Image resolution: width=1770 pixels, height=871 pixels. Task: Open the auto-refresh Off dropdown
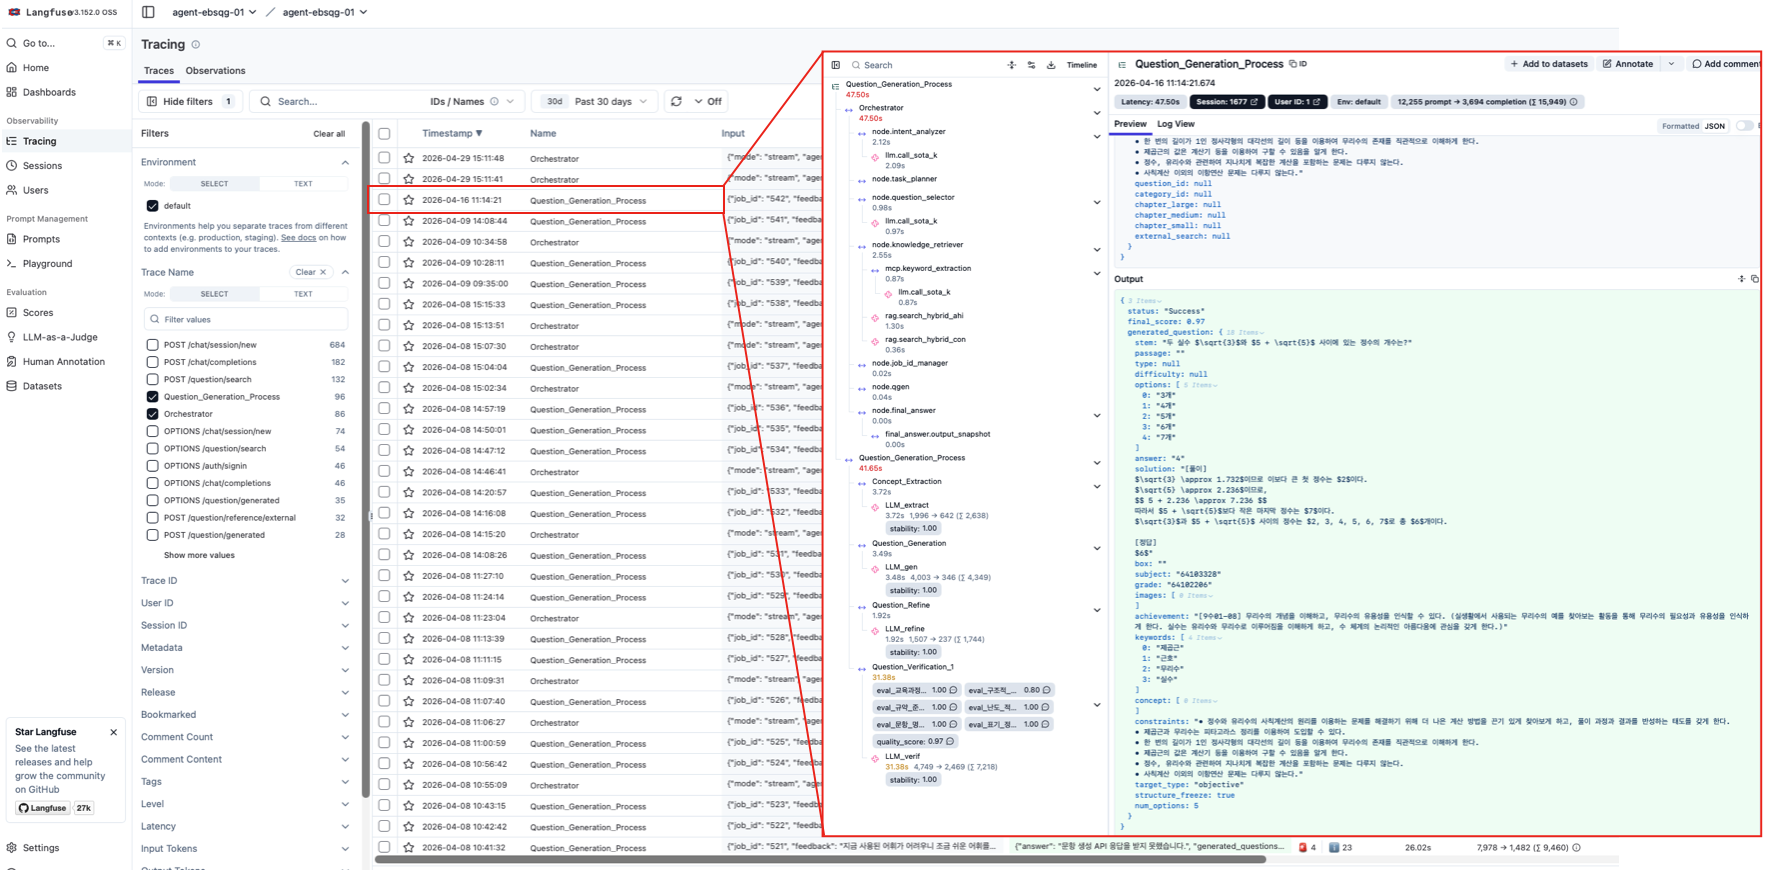pos(707,101)
